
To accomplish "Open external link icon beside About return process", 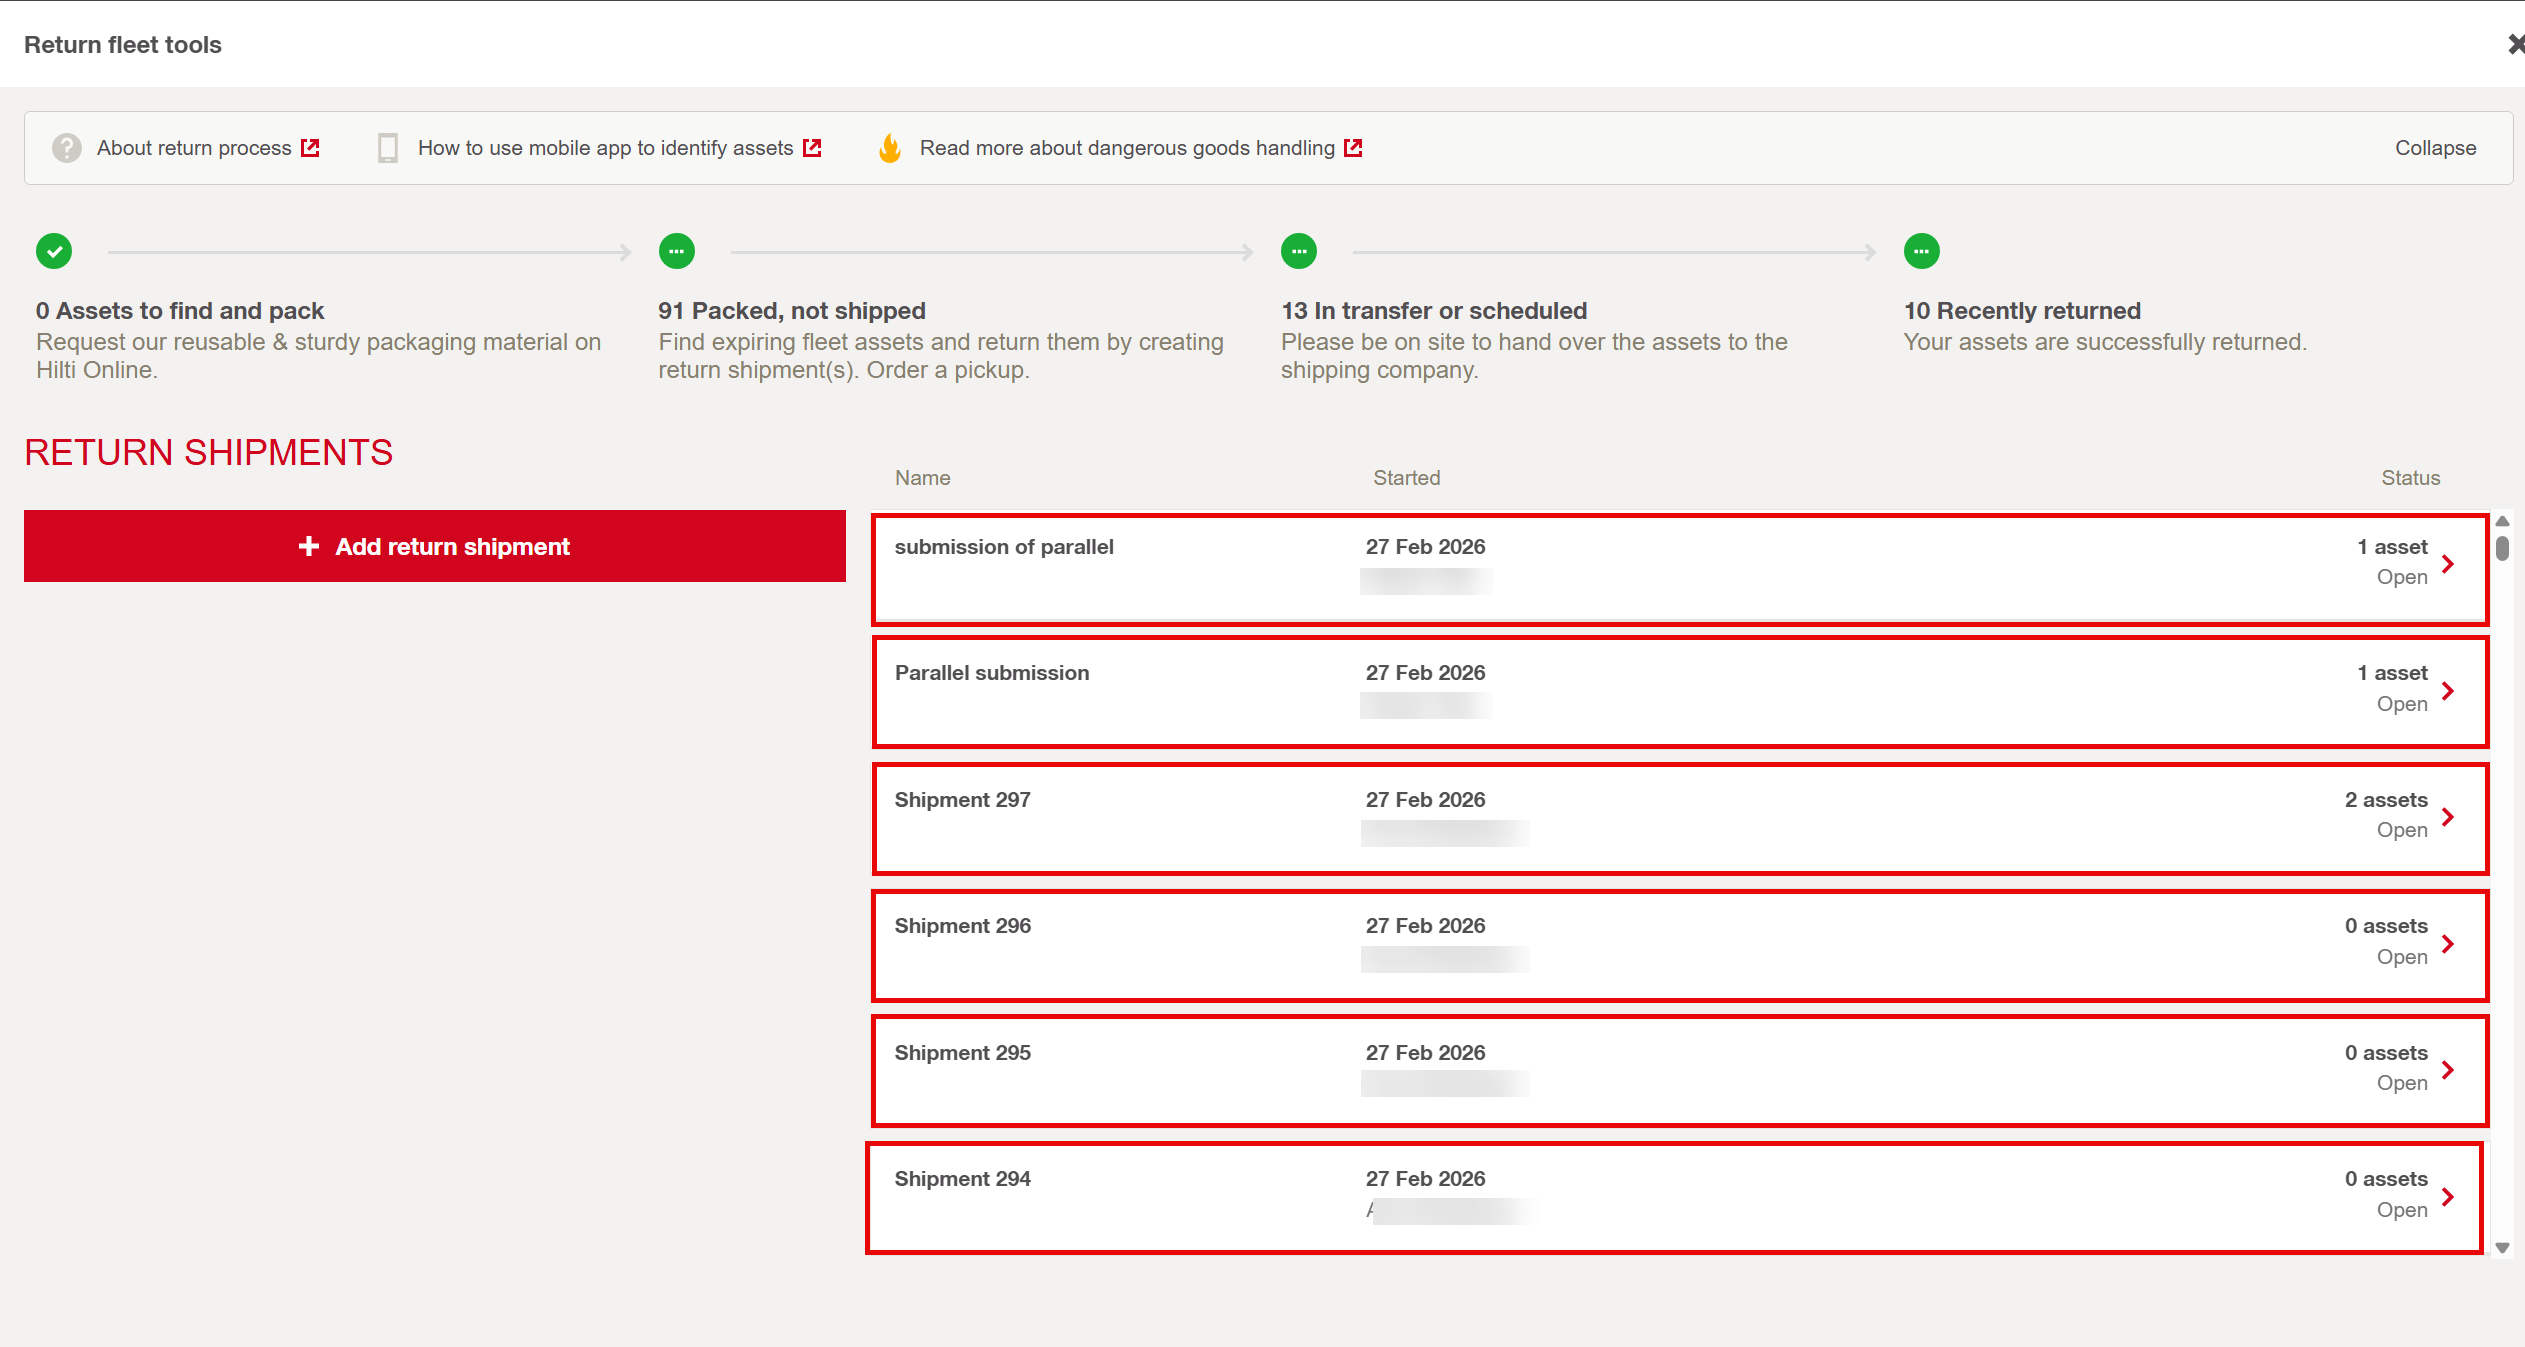I will [x=311, y=148].
